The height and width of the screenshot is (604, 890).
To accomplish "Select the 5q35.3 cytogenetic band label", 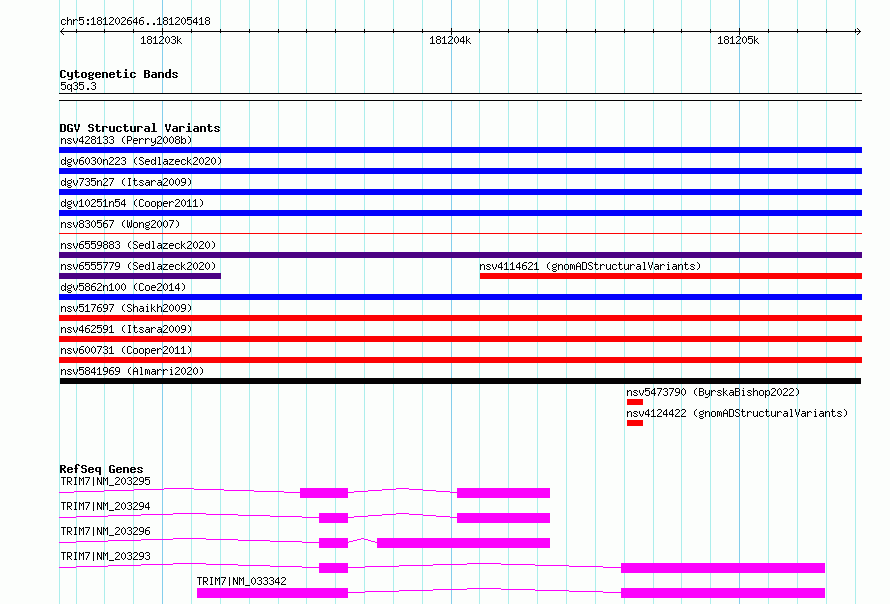I will pyautogui.click(x=78, y=86).
